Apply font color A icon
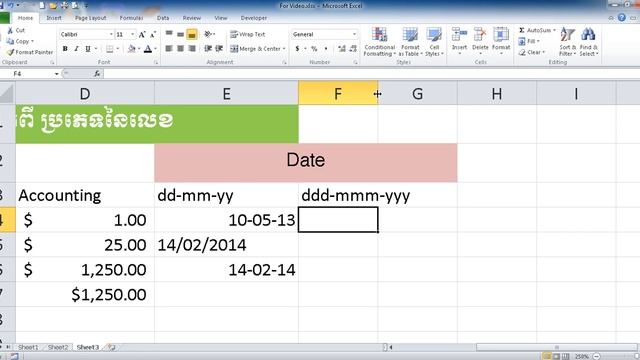The width and height of the screenshot is (640, 360). (148, 49)
